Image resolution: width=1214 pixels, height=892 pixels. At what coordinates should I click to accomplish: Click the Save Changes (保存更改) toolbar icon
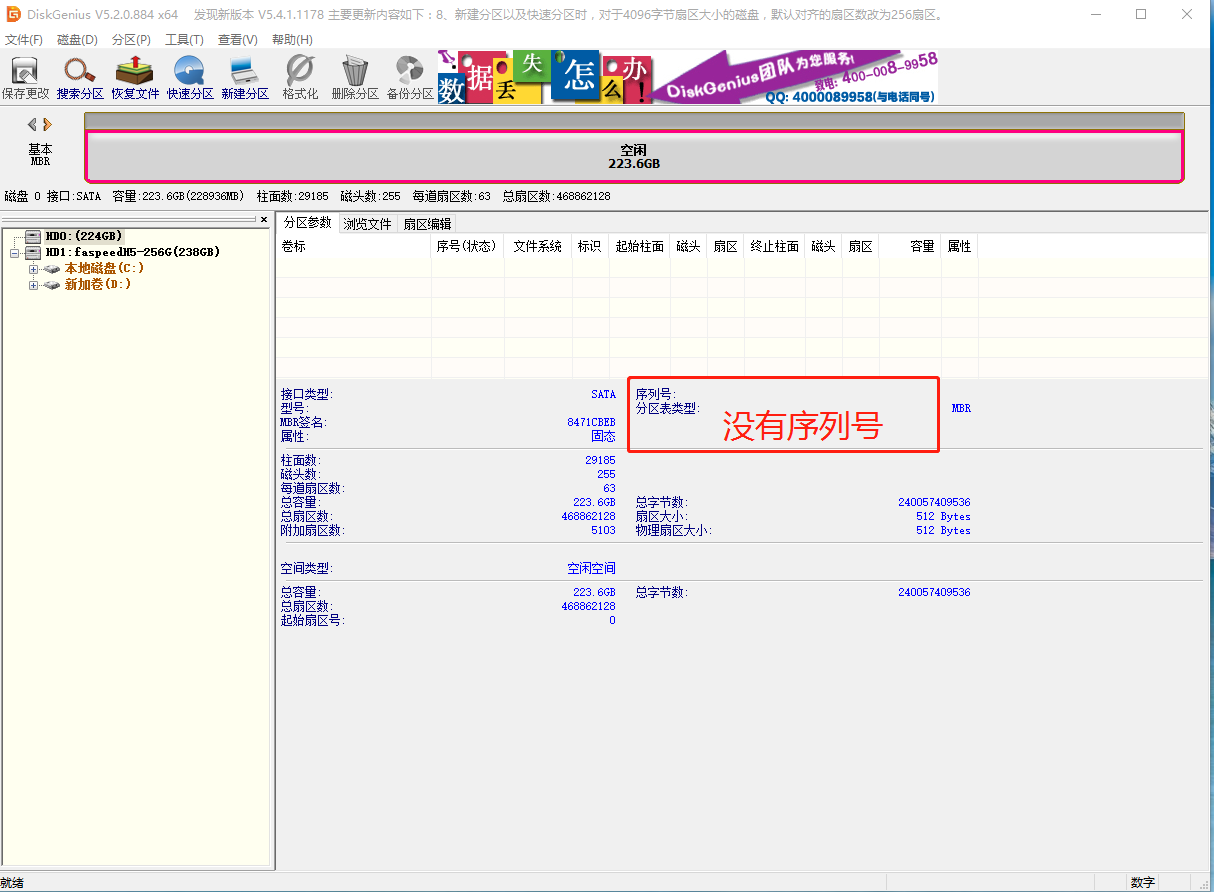tap(25, 79)
